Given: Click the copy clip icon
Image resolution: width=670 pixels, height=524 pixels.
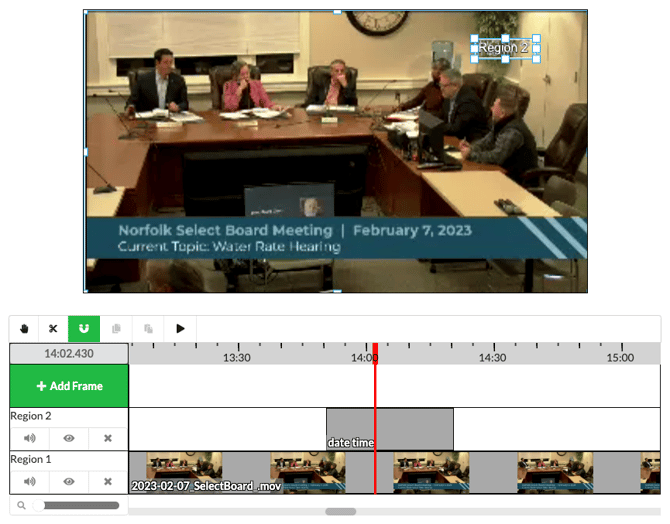Looking at the screenshot, I should 117,328.
